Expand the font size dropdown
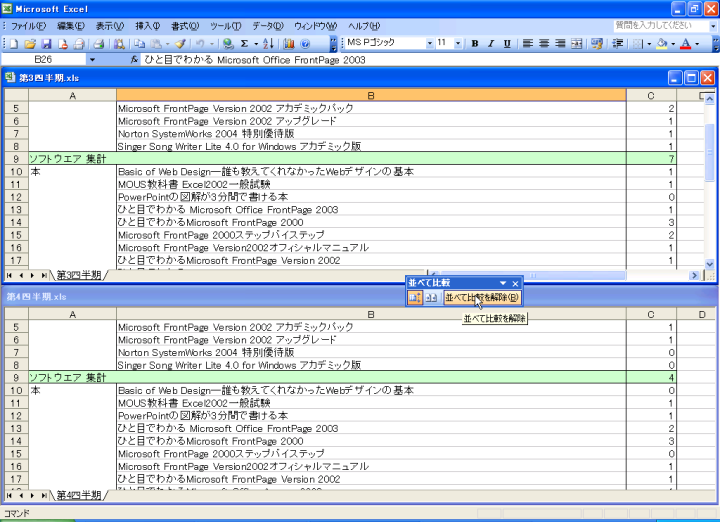Viewport: 720px width, 522px height. coord(458,44)
